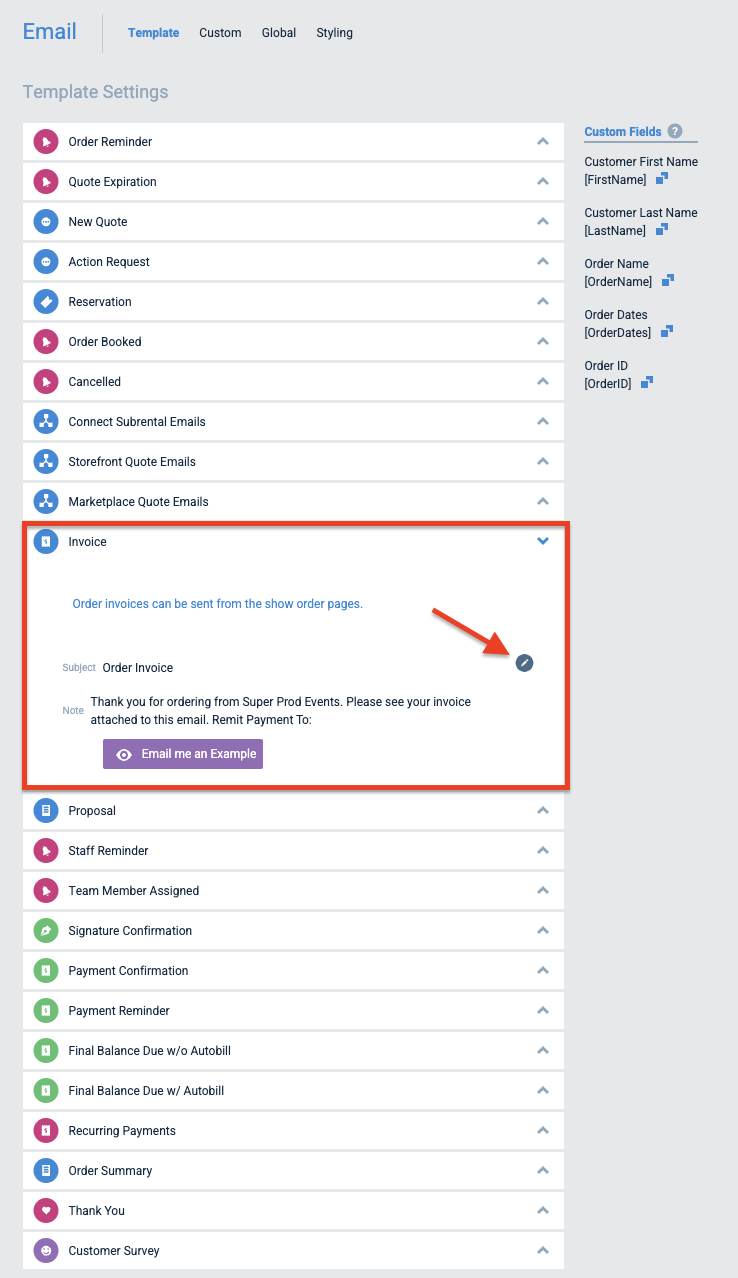Viewport: 738px width, 1278px height.
Task: Open the Styling tab
Action: pos(334,33)
